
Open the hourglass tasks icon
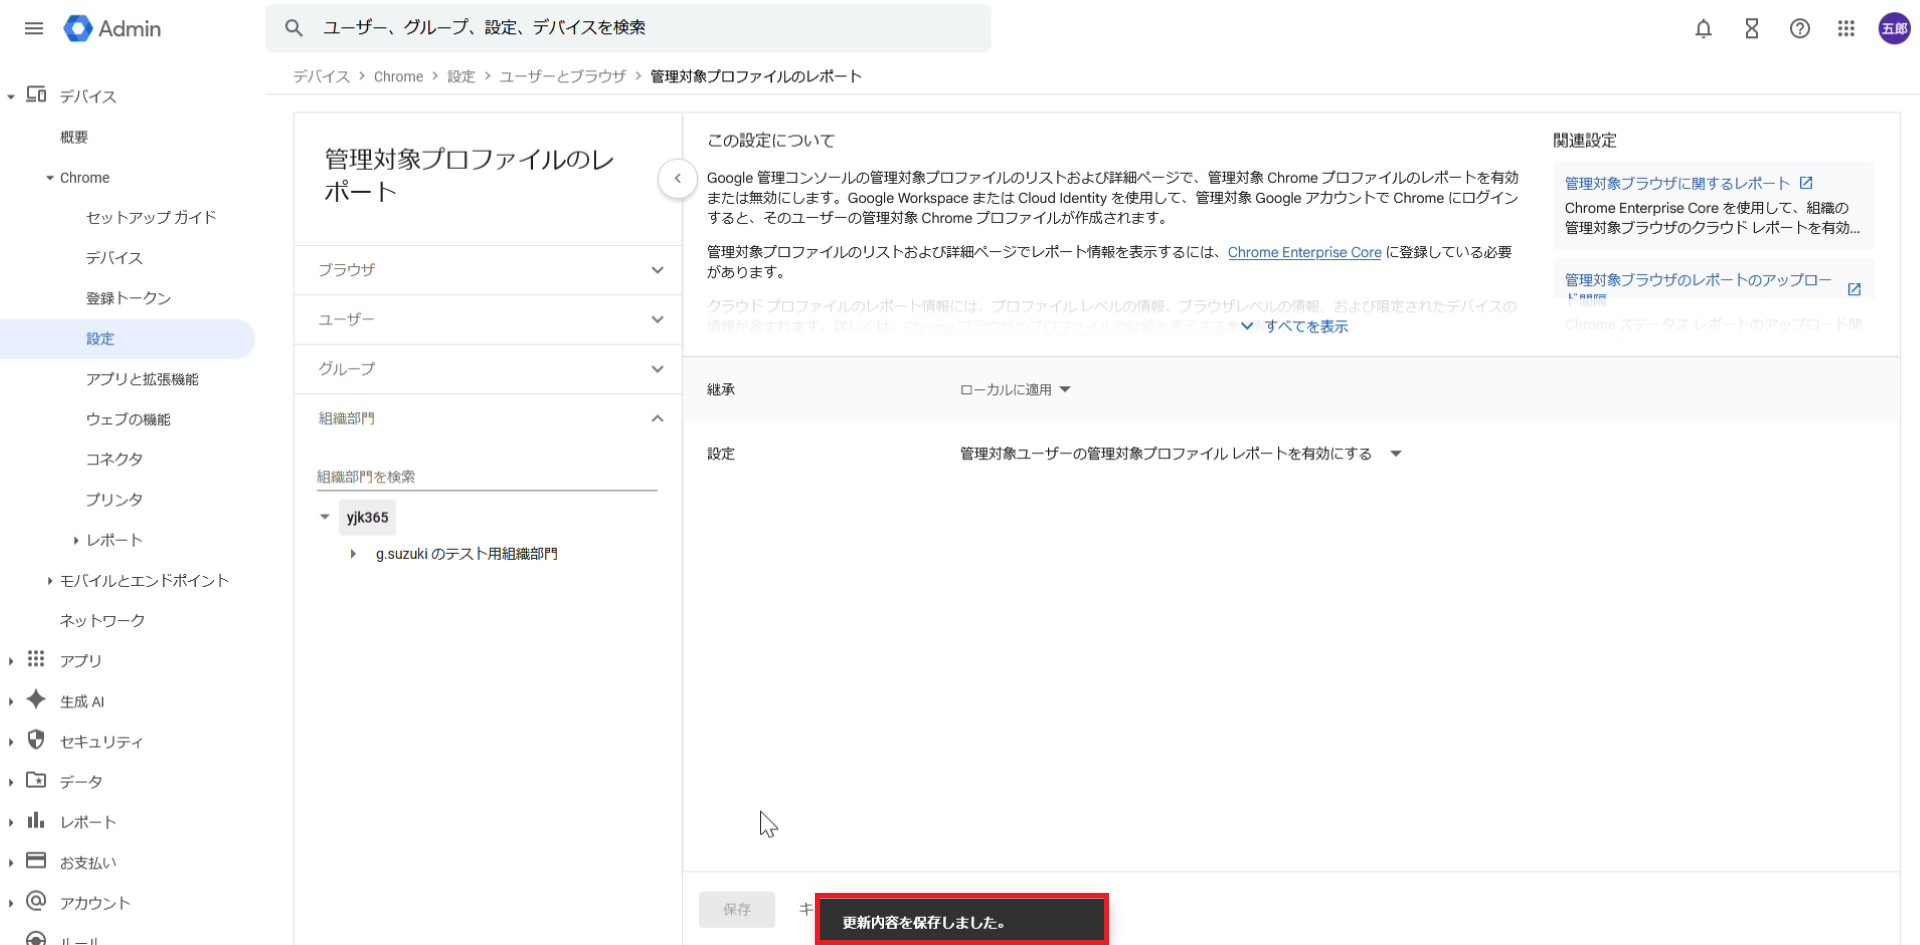click(x=1751, y=29)
